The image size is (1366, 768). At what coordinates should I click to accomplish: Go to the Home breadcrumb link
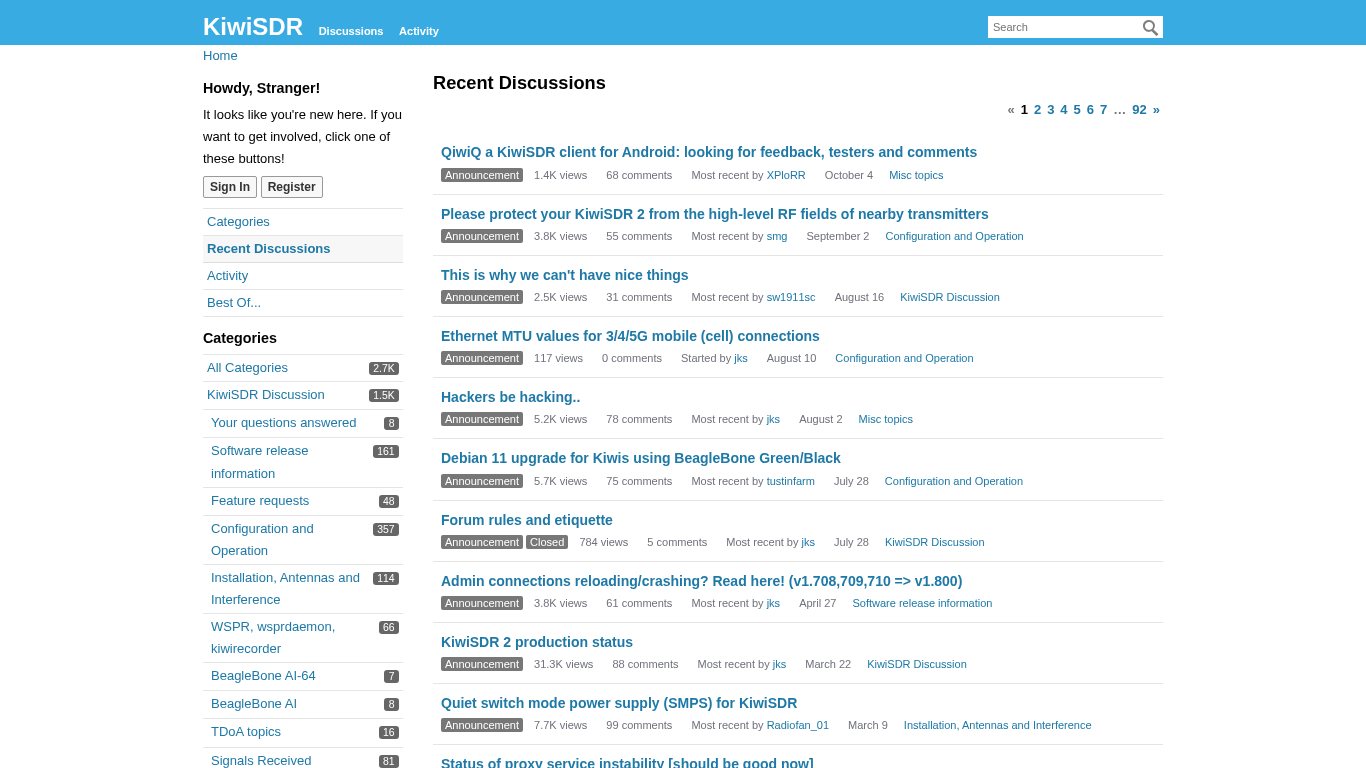pyautogui.click(x=220, y=56)
